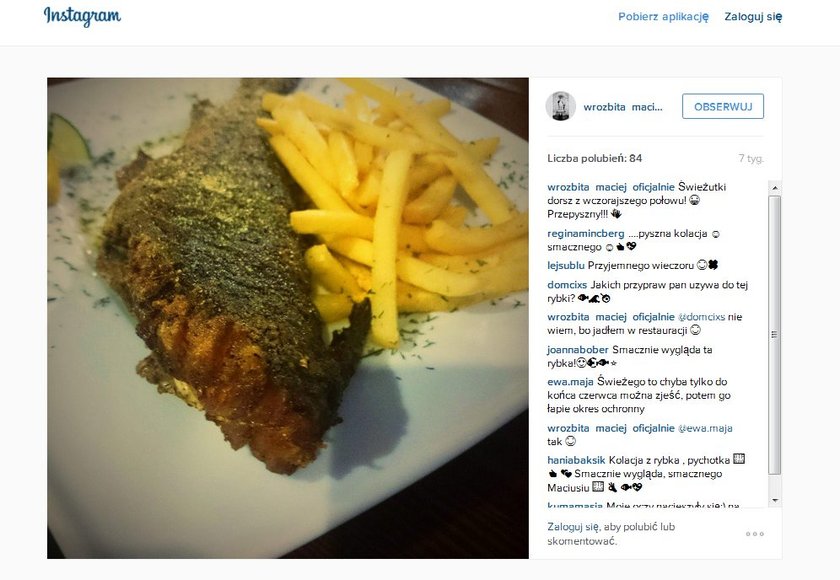The width and height of the screenshot is (840, 580).
Task: Click the comments scrollbar down arrow
Action: point(774,500)
